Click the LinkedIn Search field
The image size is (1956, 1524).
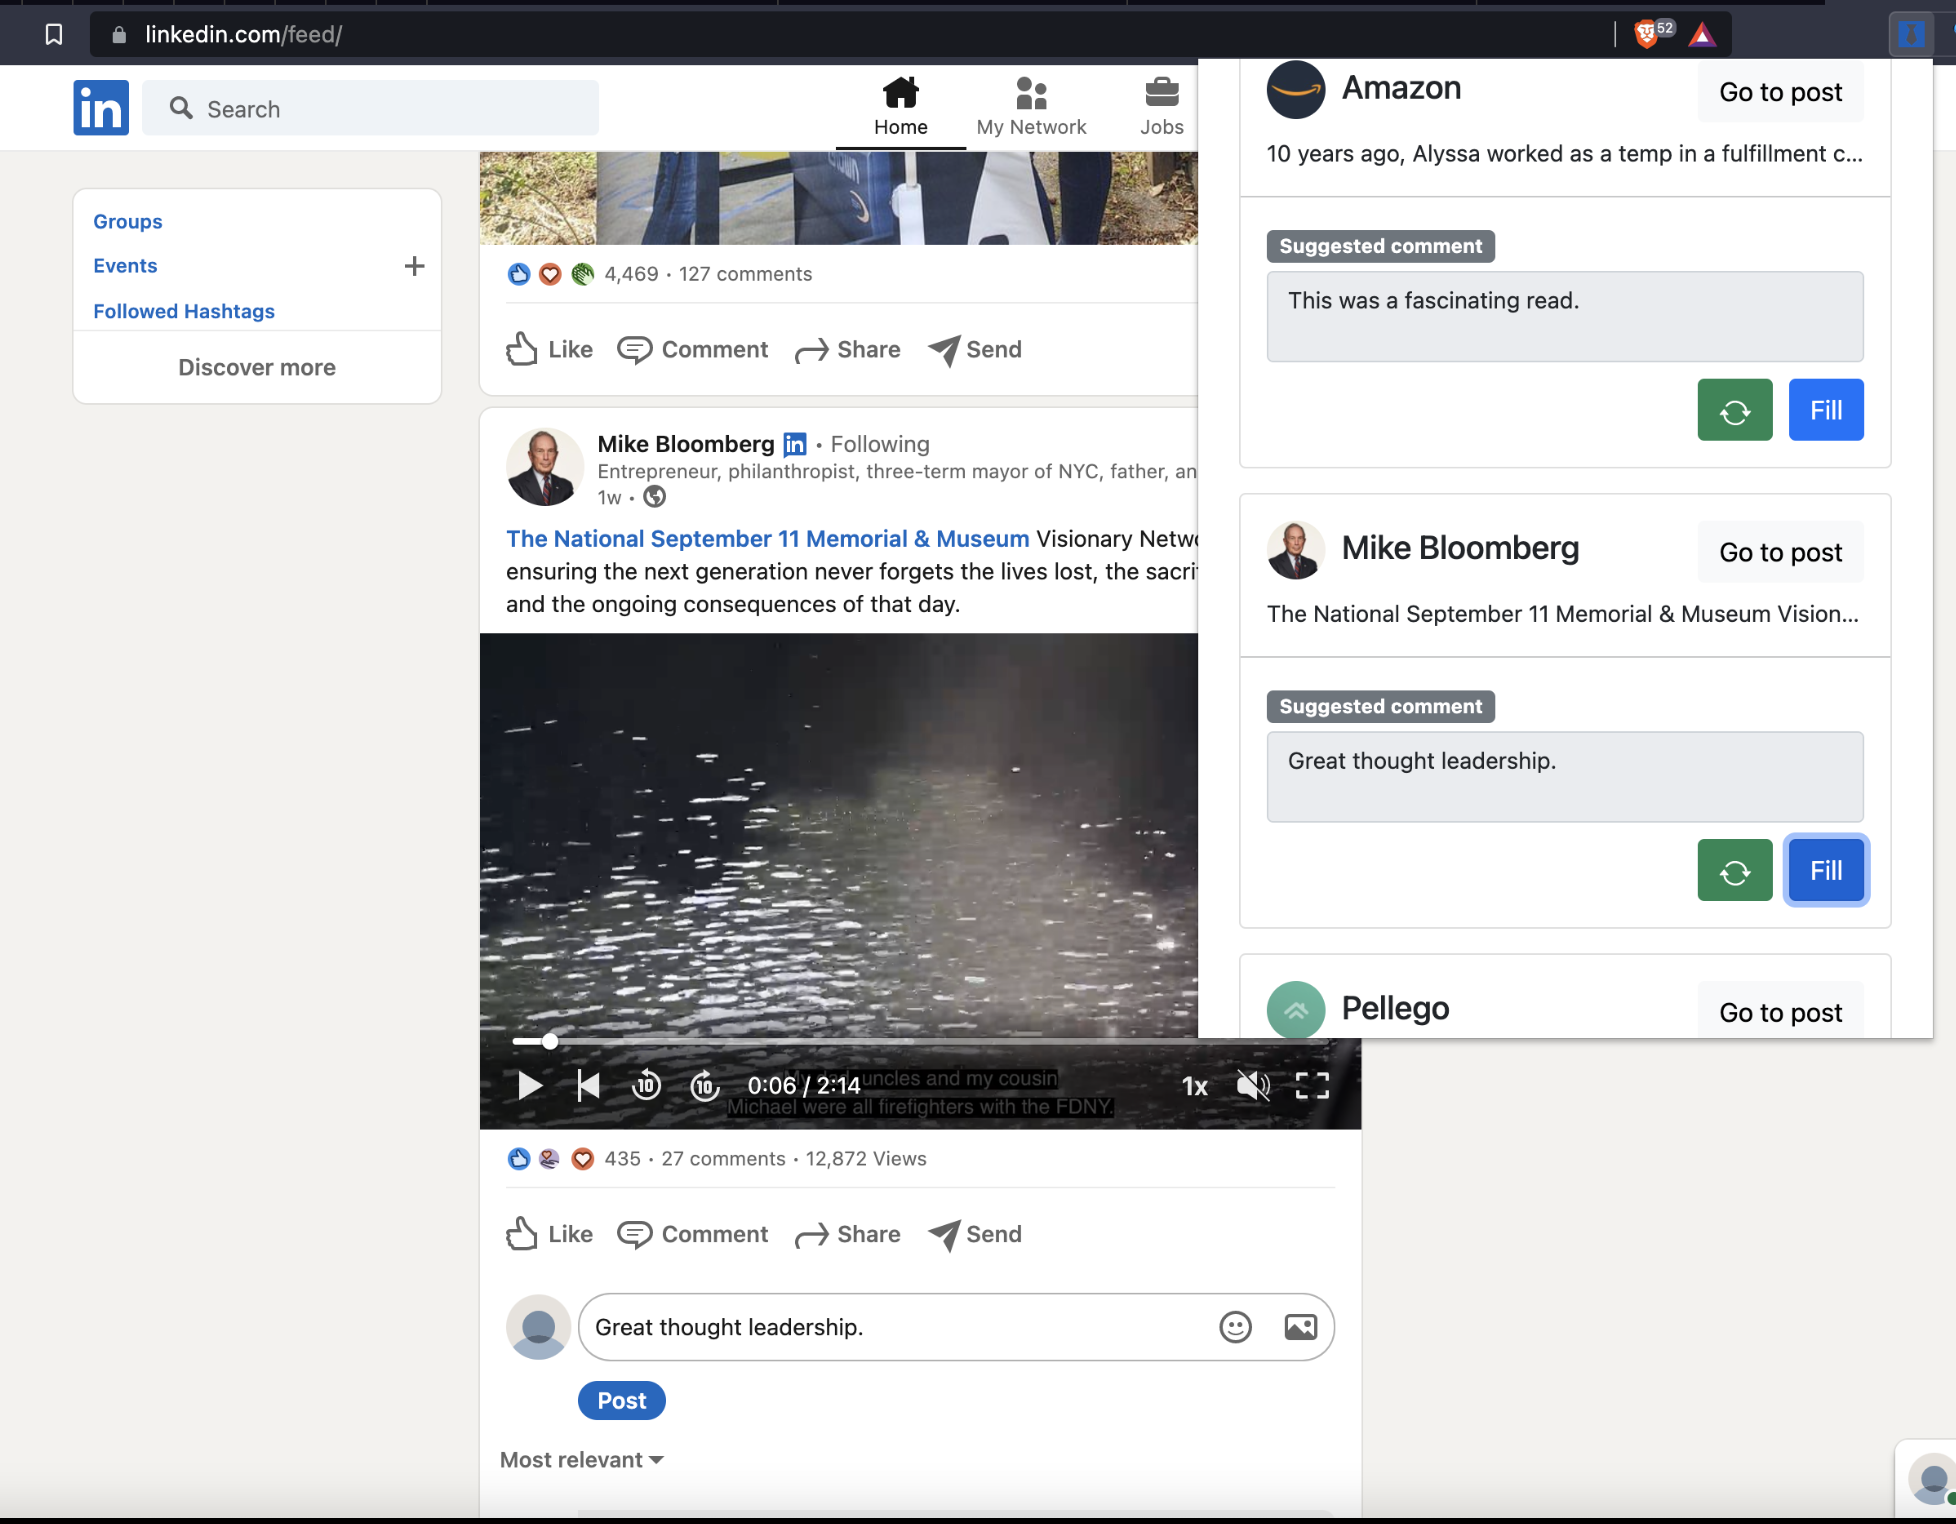pos(370,109)
